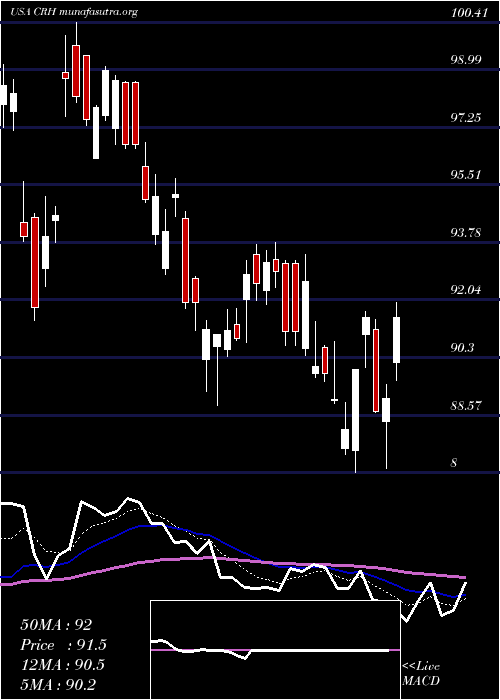This screenshot has width=500, height=700.
Task: Click the '50MA : 92' readout
Action: [x=56, y=625]
